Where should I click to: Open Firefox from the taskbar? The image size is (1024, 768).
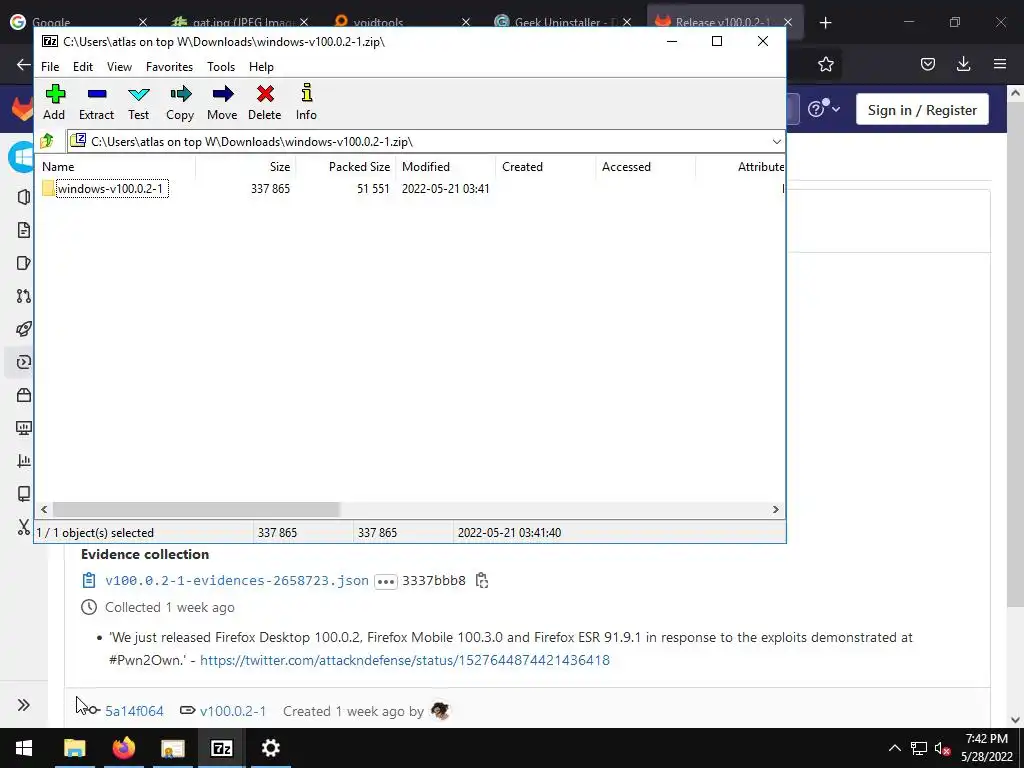click(x=123, y=748)
